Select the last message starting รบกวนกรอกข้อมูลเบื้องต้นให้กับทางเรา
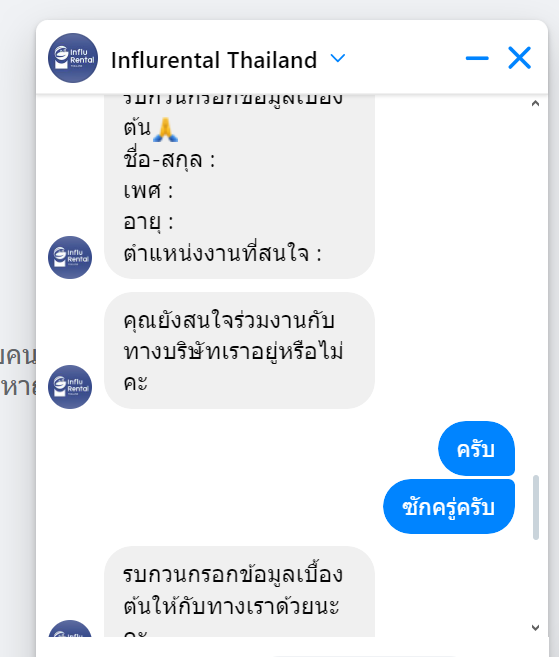 (239, 592)
